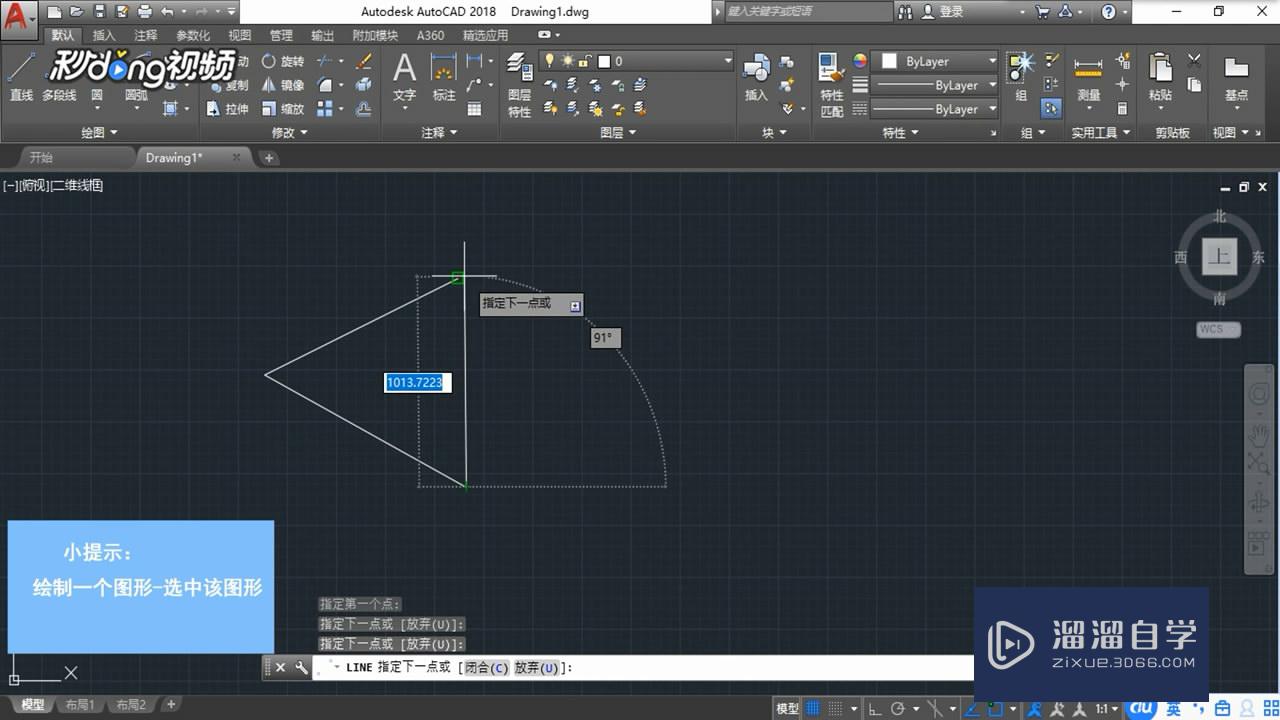
Task: Switch to the 插入 (Insert) ribbon tab
Action: point(104,35)
